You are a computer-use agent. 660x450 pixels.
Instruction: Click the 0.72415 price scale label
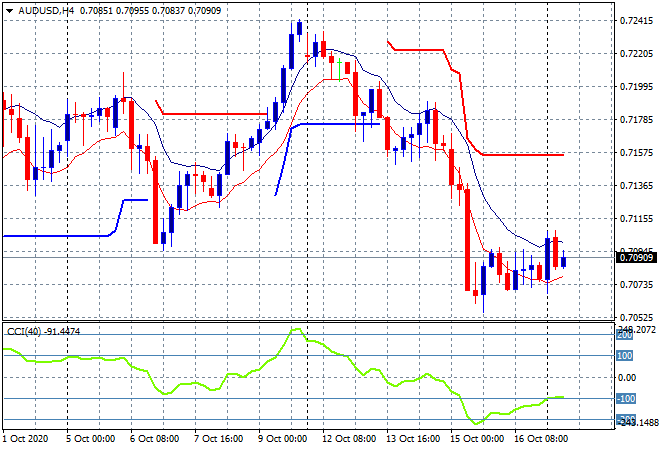[636, 20]
